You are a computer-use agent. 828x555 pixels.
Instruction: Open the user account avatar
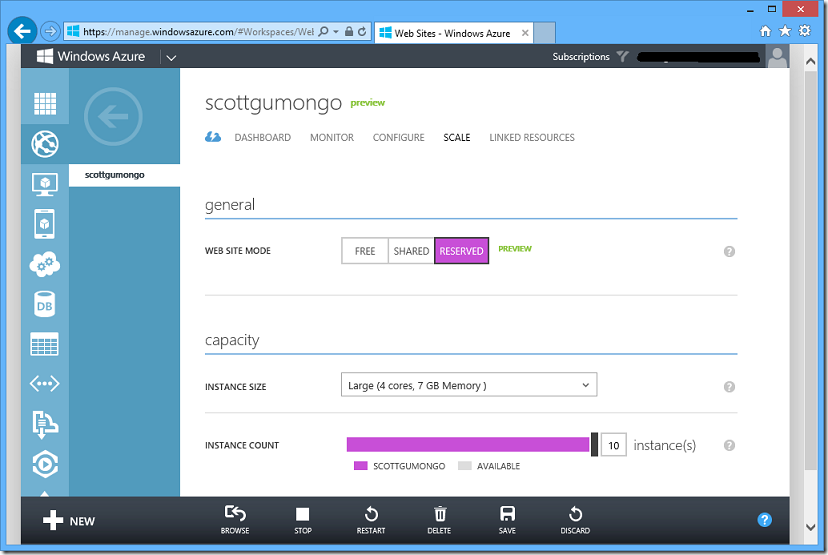(x=777, y=57)
